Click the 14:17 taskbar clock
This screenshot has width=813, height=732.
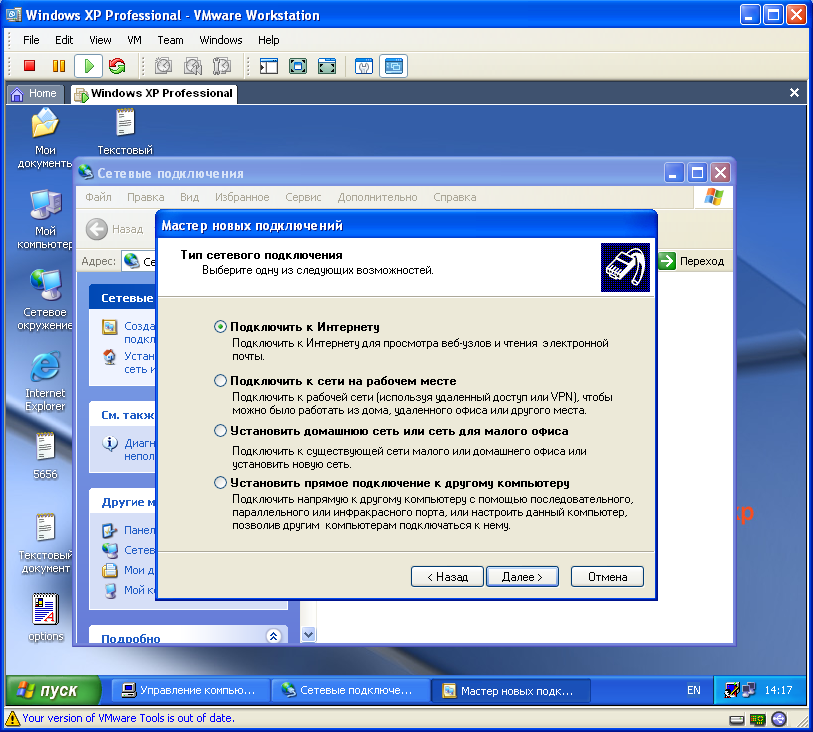[x=778, y=690]
